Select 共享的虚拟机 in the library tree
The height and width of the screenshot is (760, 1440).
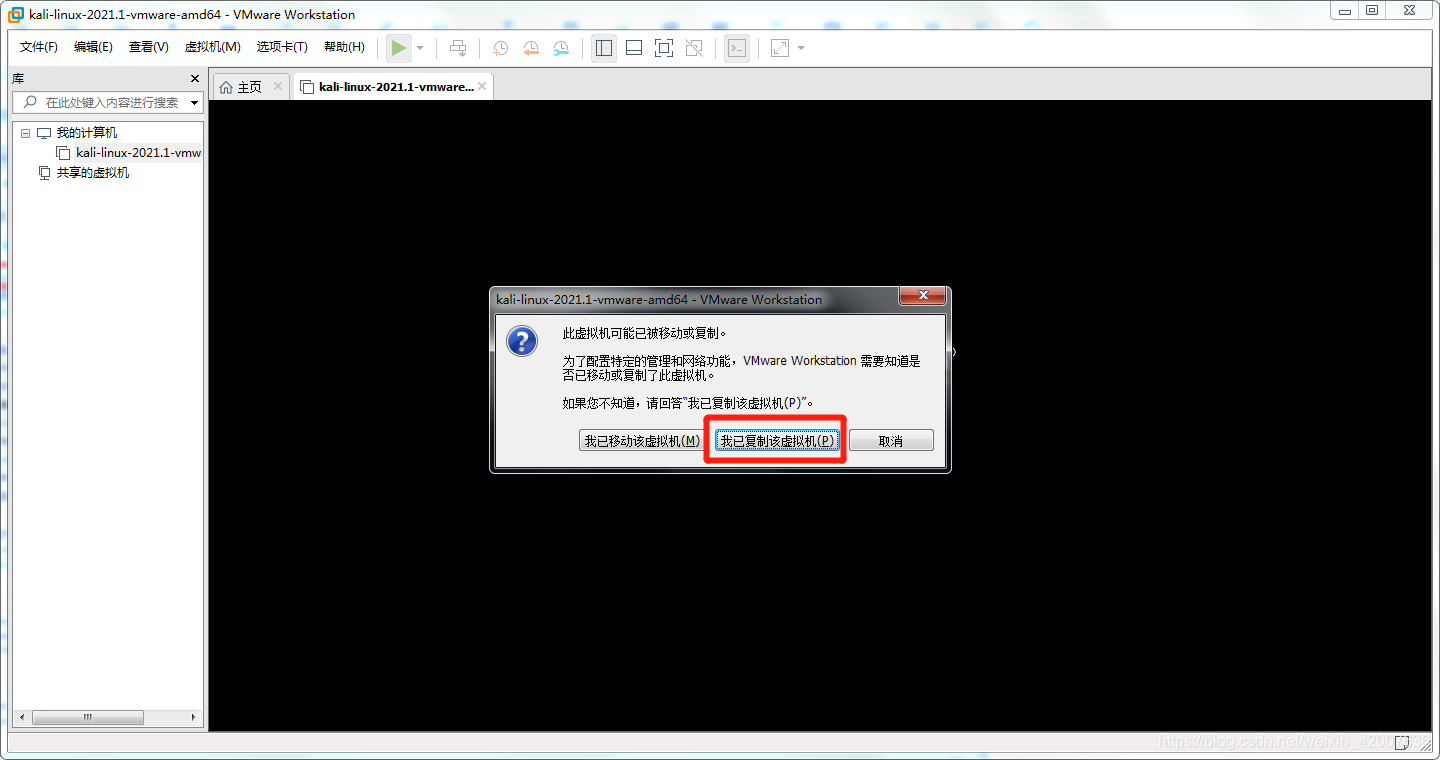click(x=92, y=173)
